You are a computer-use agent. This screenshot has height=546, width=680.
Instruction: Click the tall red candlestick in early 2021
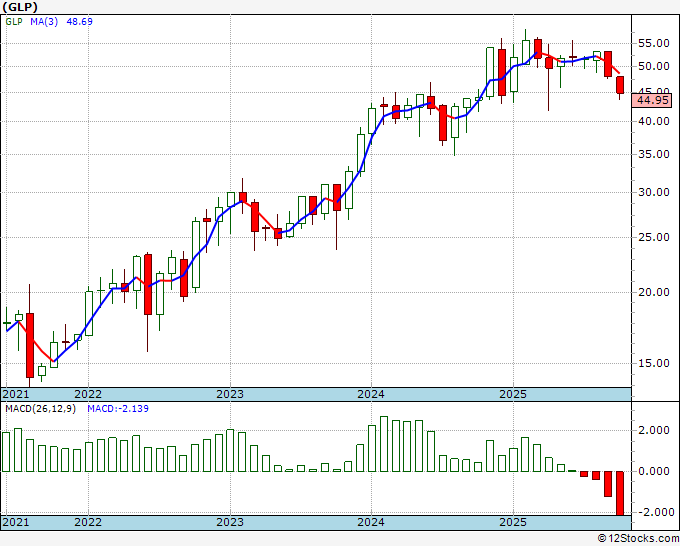[x=30, y=345]
